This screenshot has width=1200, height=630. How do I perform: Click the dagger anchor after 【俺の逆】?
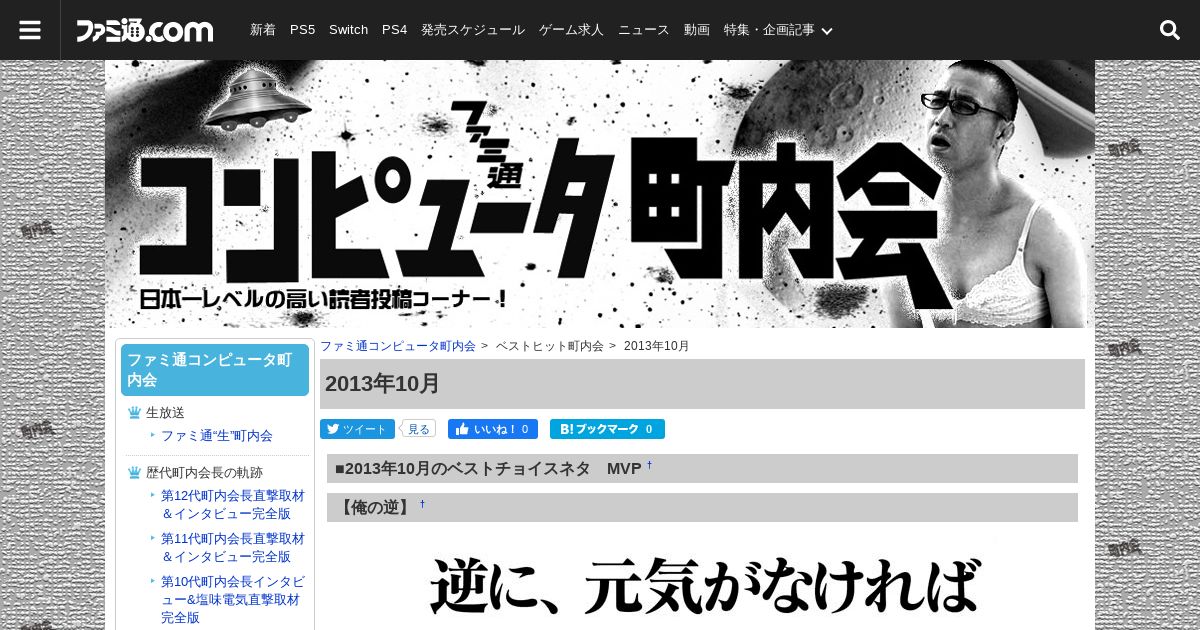[422, 504]
